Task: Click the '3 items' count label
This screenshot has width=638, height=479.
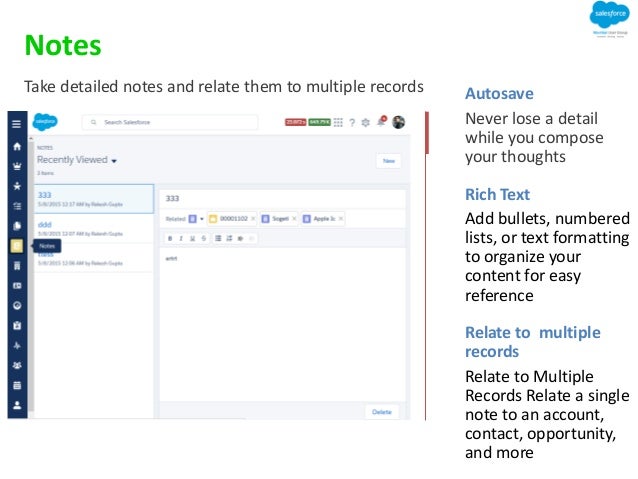Action: 46,173
